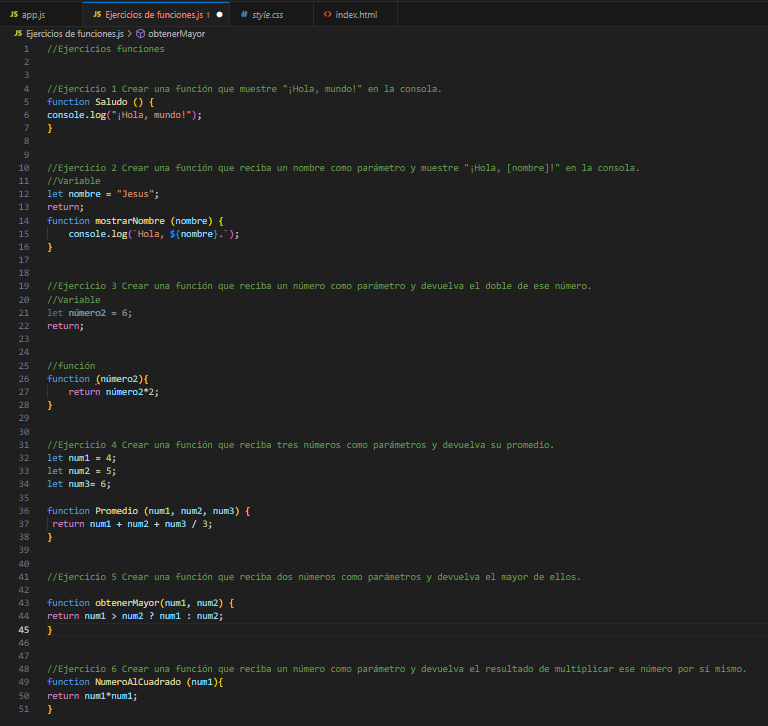
Task: Click the breadcrumb chevron separator
Action: [x=130, y=34]
